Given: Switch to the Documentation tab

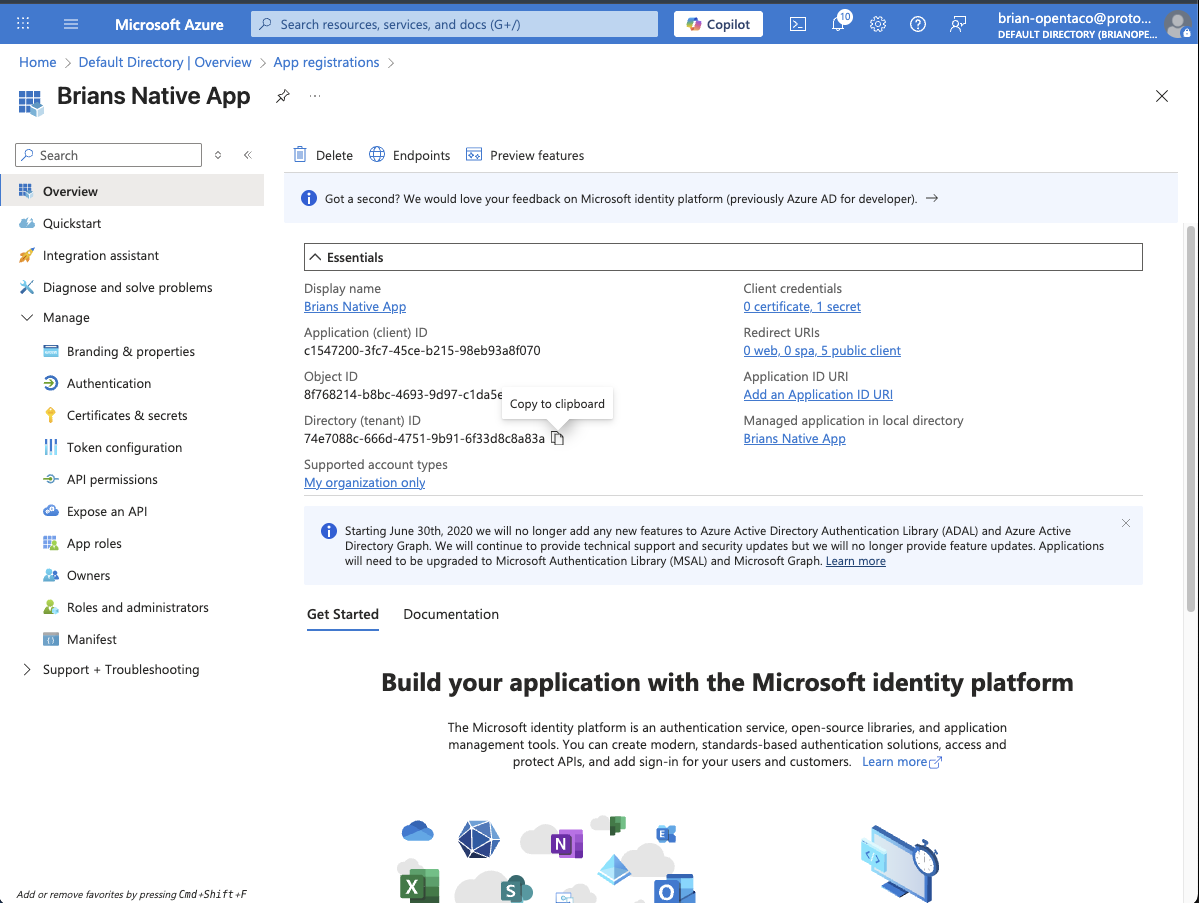Looking at the screenshot, I should point(450,614).
